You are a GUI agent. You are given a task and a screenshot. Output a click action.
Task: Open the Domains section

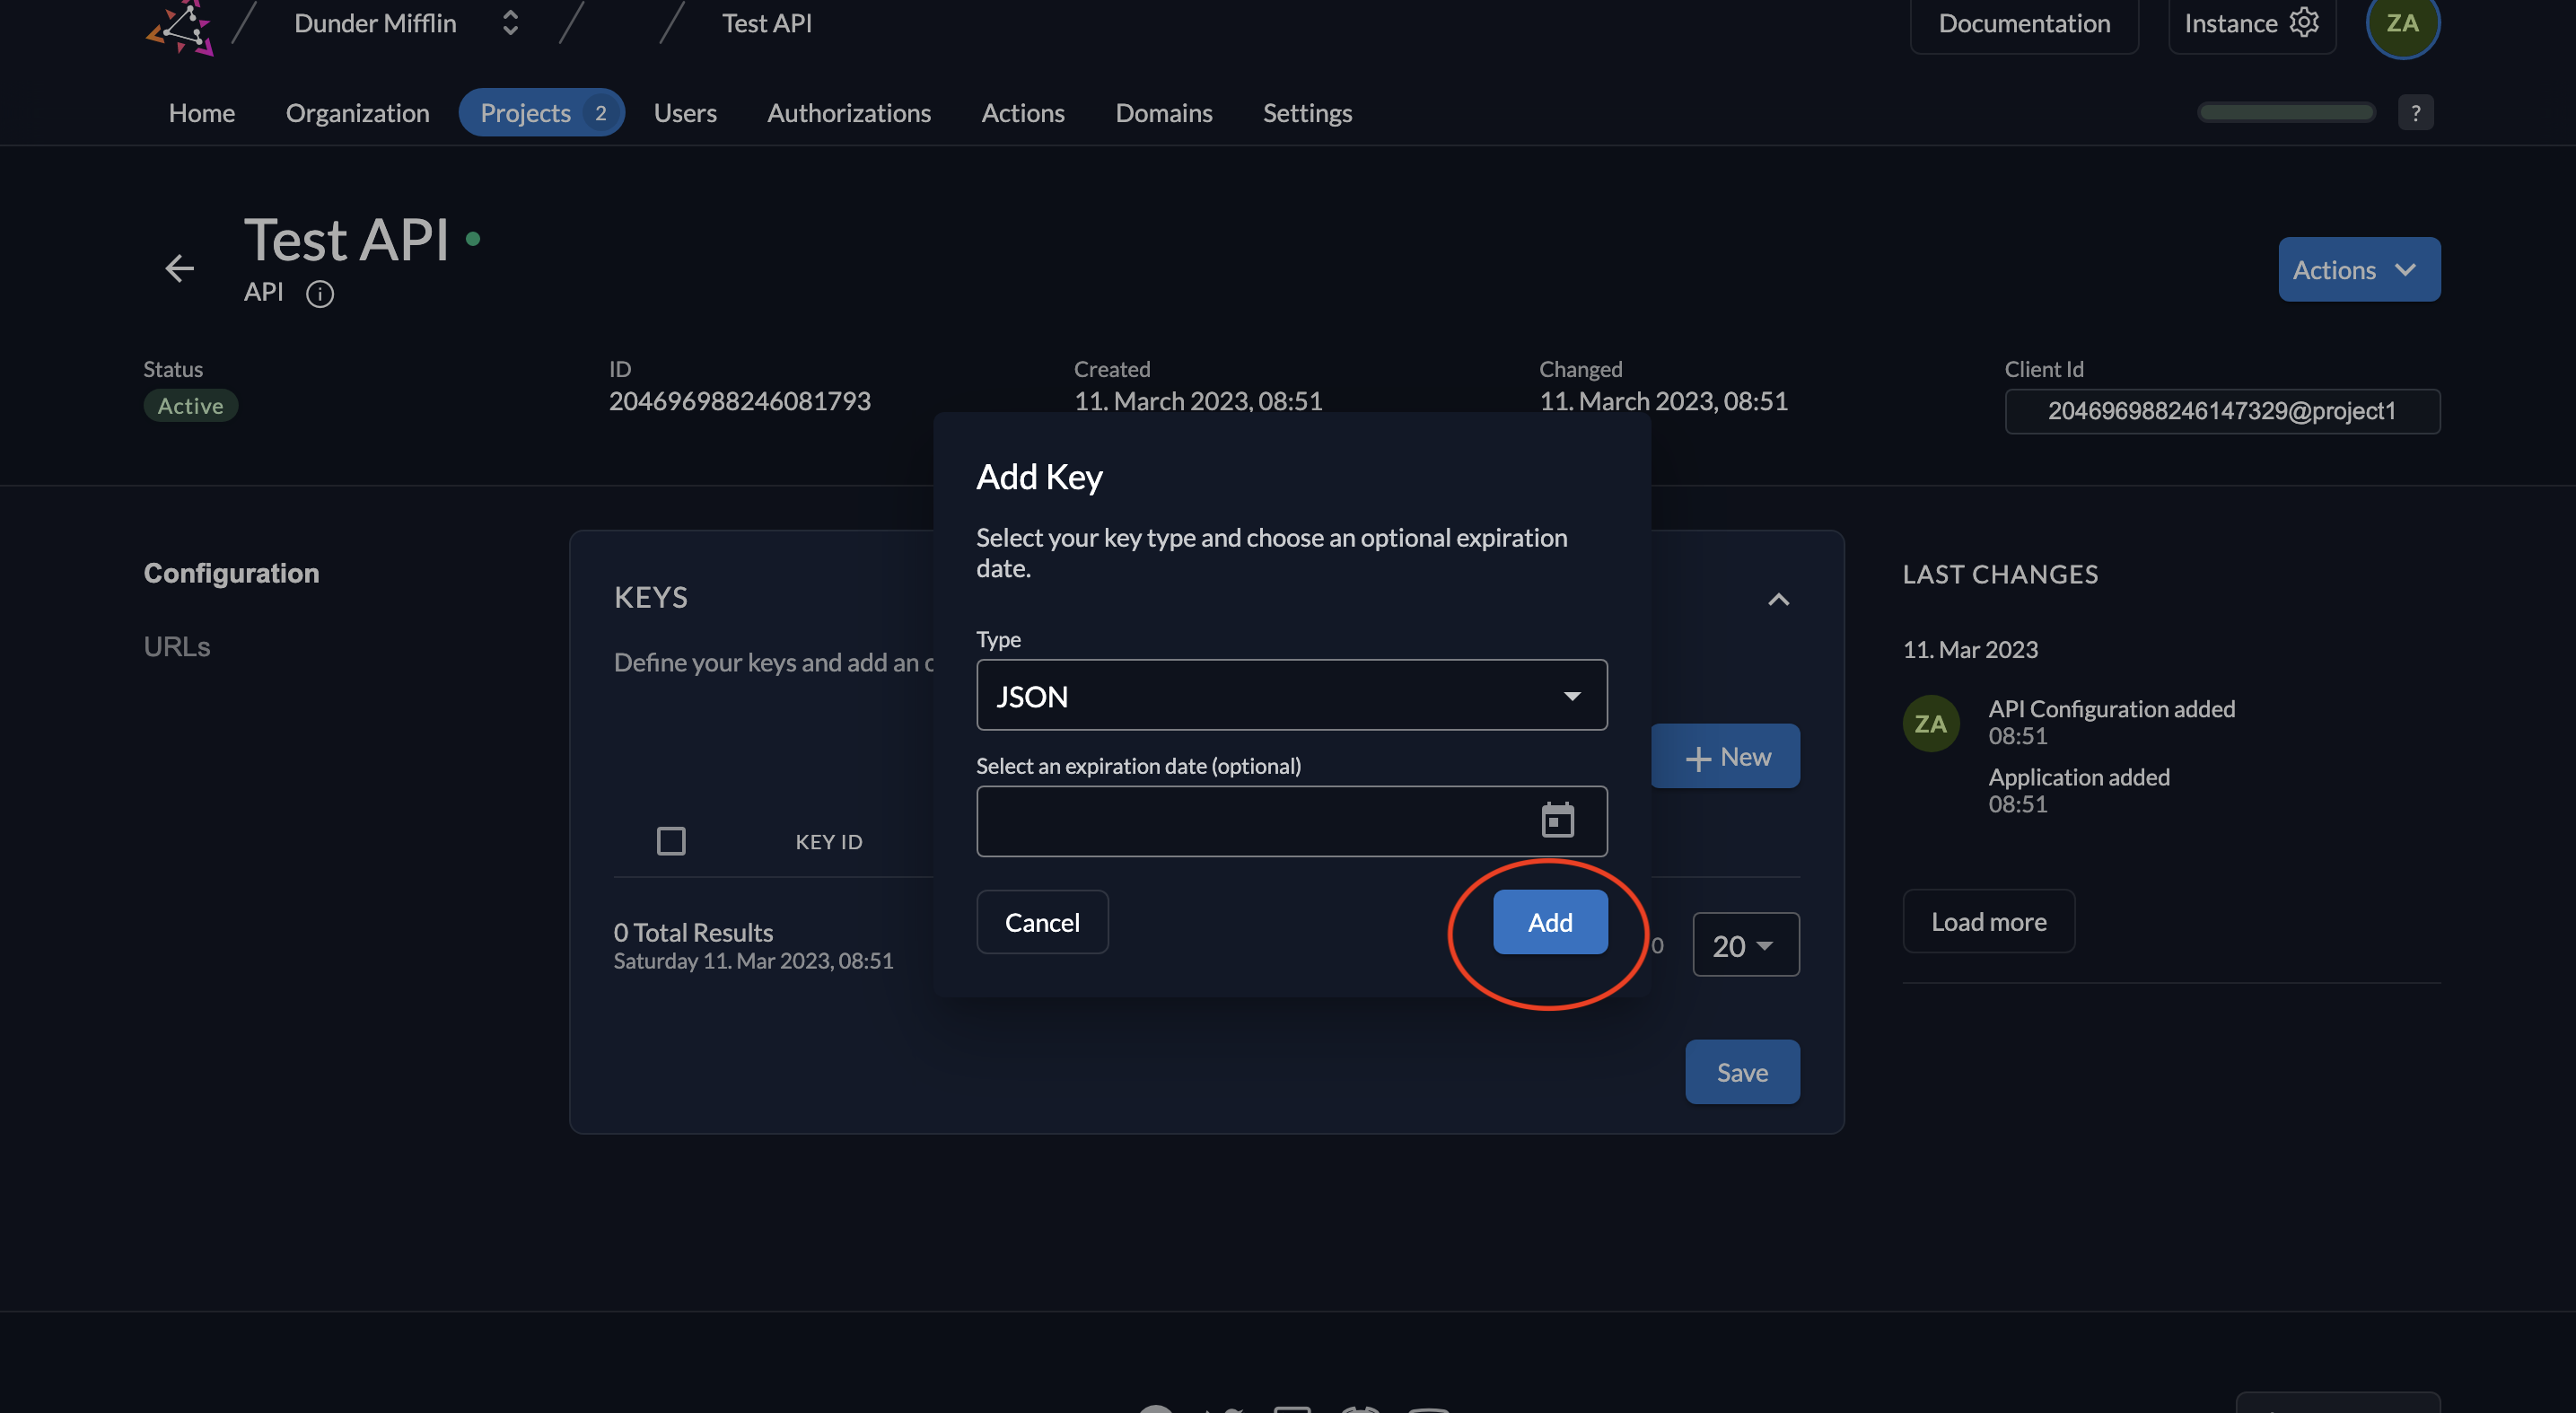click(x=1163, y=113)
